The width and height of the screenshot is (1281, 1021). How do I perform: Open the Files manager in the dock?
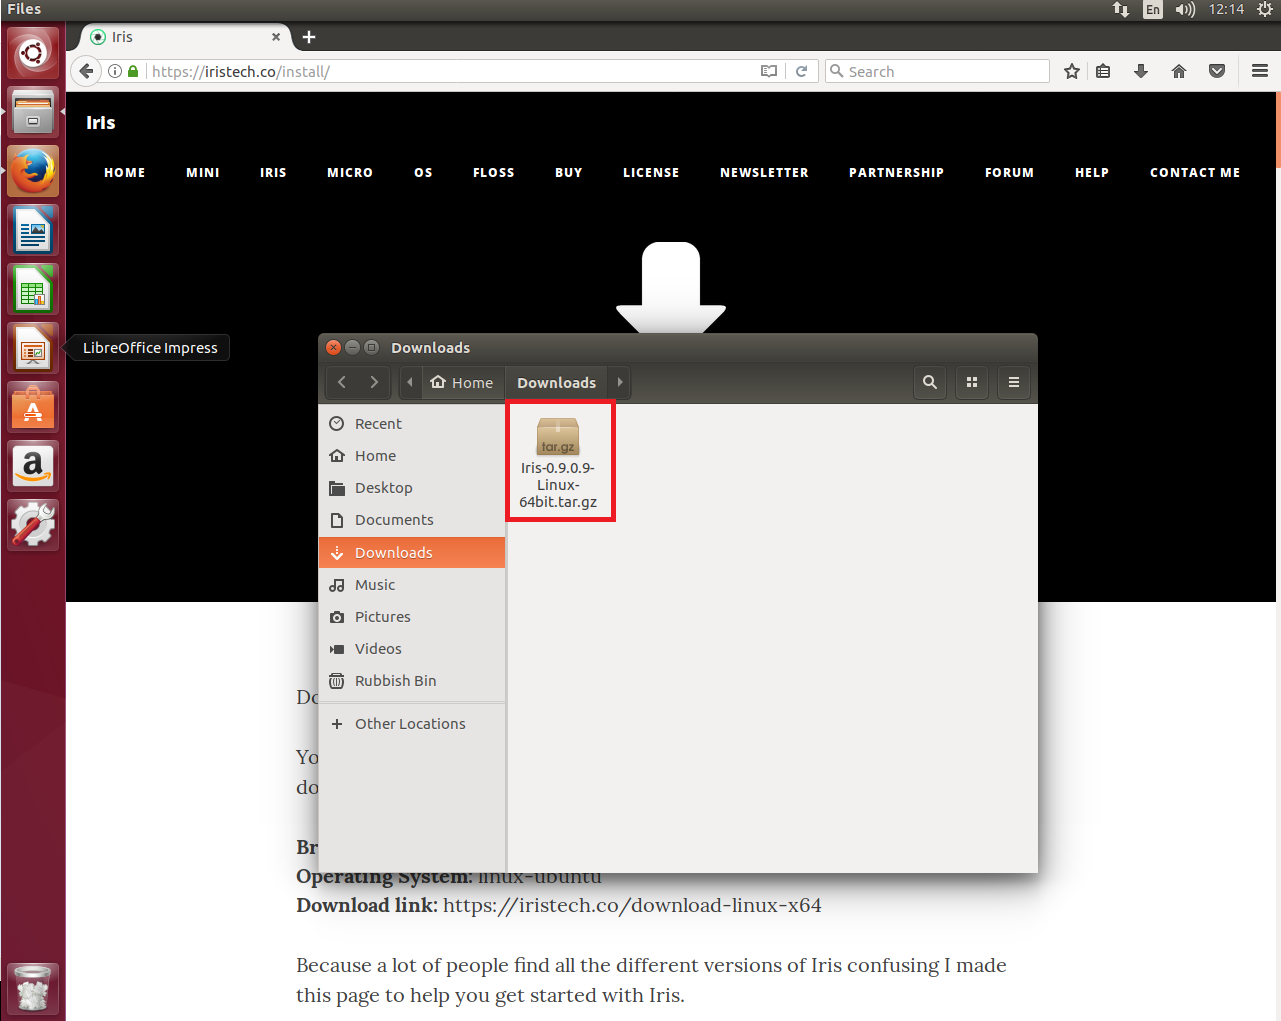point(33,112)
